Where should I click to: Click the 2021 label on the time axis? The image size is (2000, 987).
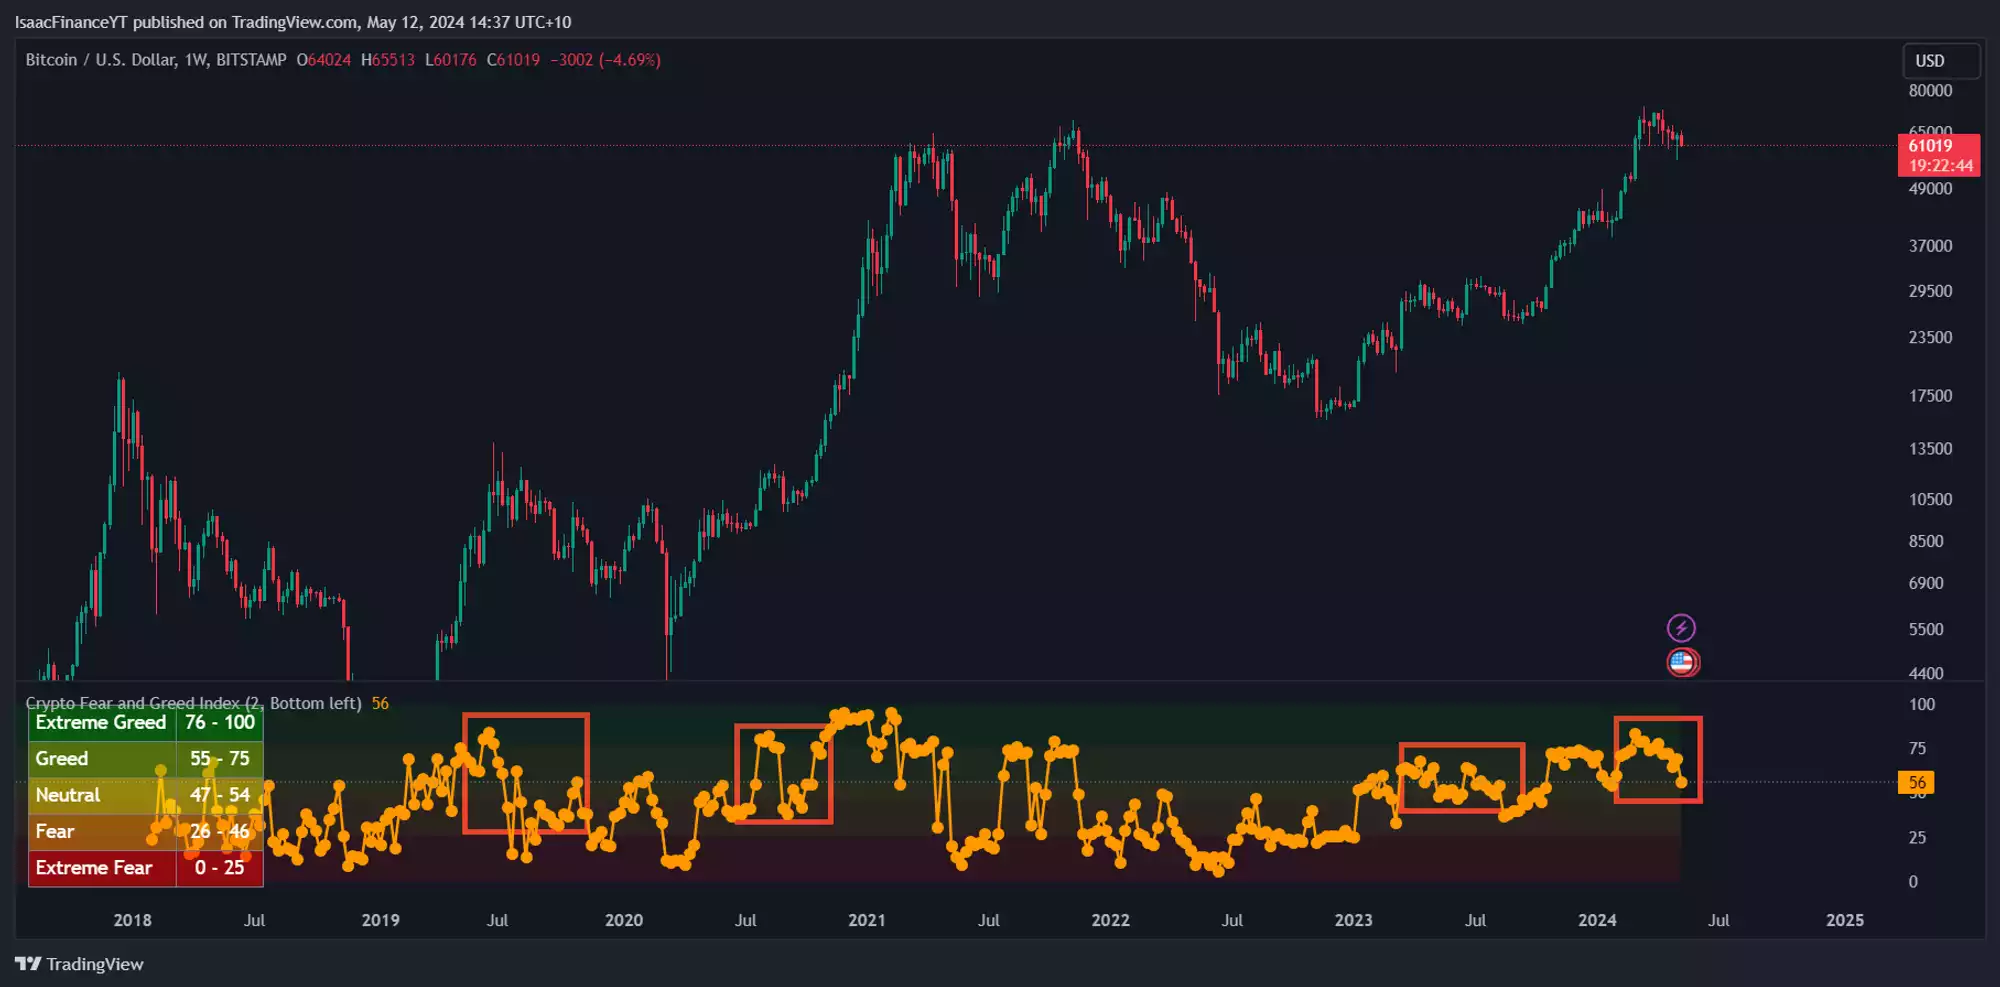[x=866, y=920]
